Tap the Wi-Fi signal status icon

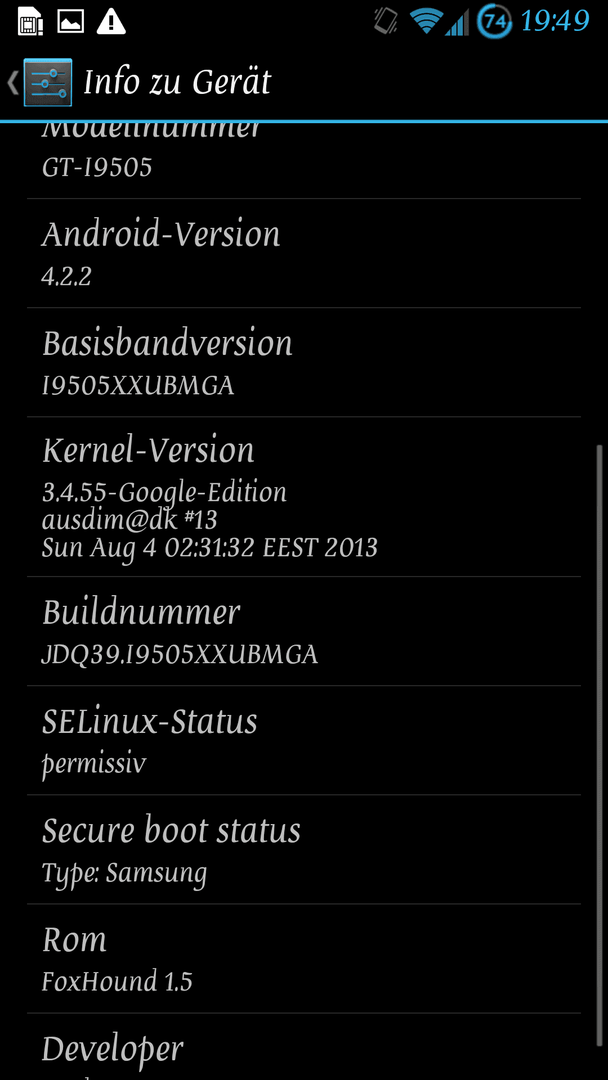tap(426, 21)
